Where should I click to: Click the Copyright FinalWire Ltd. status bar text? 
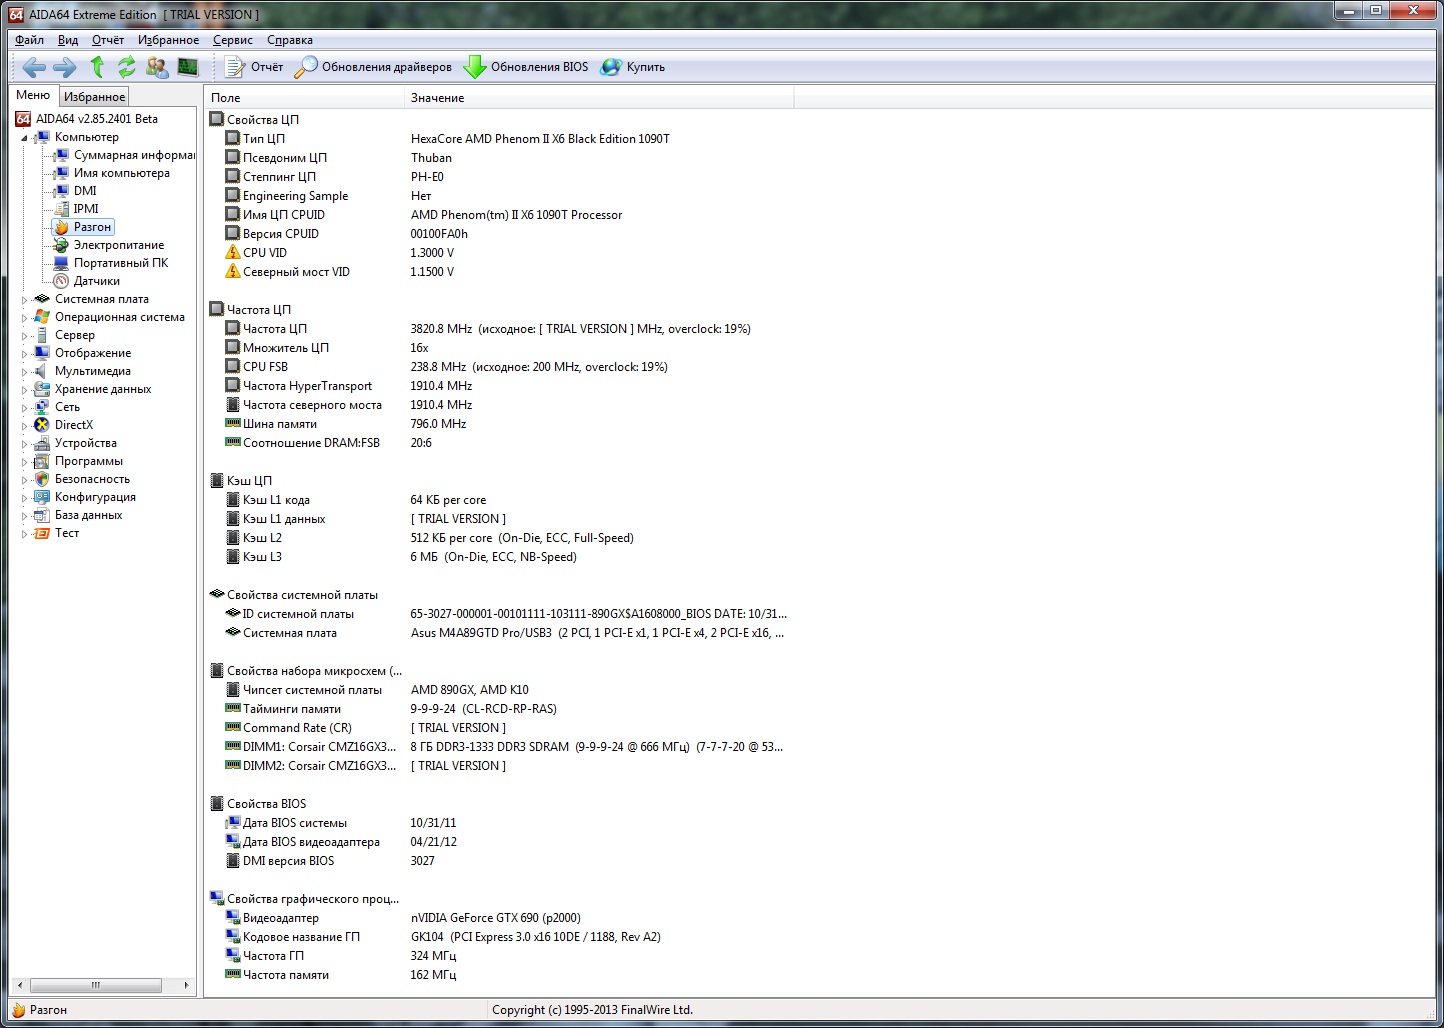(592, 1010)
